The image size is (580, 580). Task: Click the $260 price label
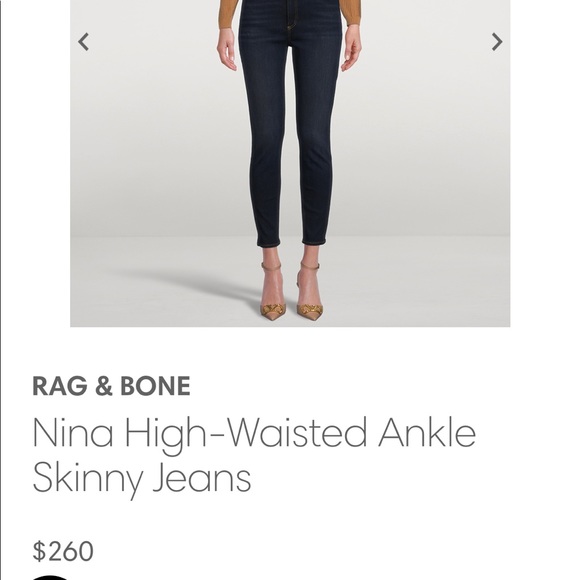(x=63, y=551)
